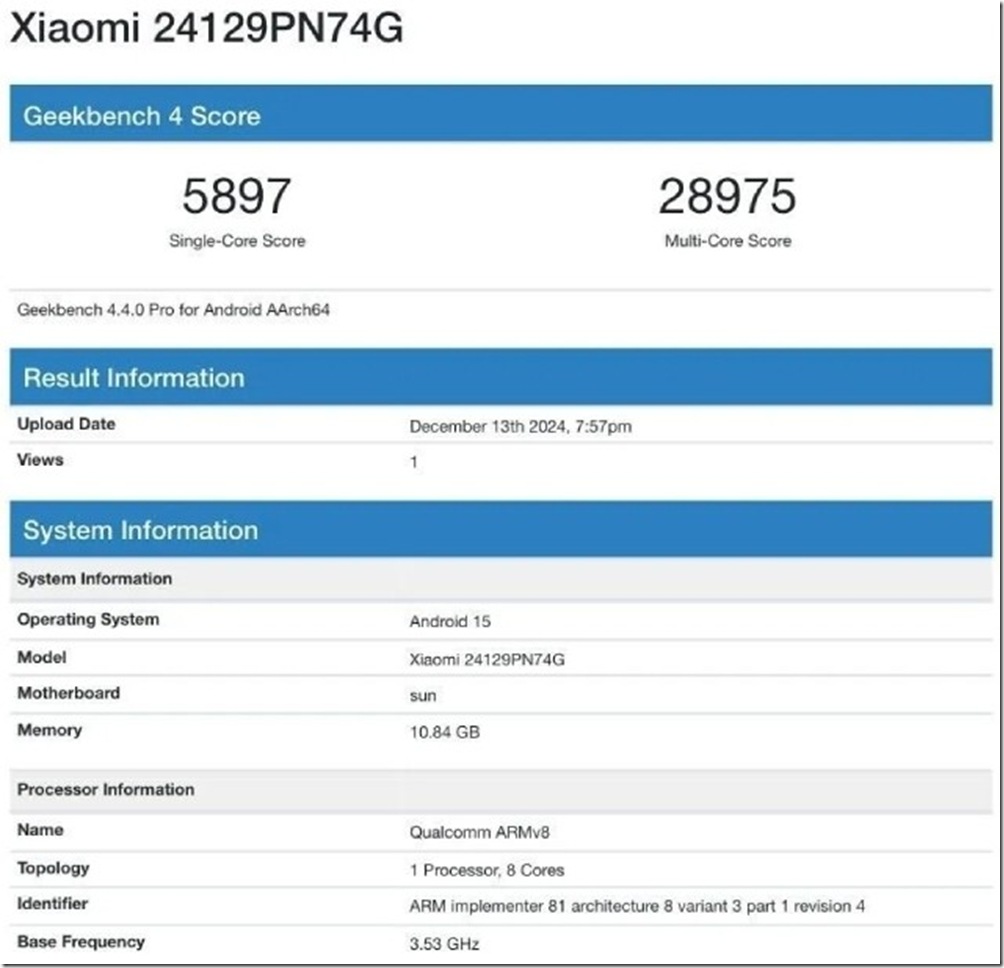Select the ARM implementer 81 identifier value
The height and width of the screenshot is (968, 1004).
click(x=637, y=907)
